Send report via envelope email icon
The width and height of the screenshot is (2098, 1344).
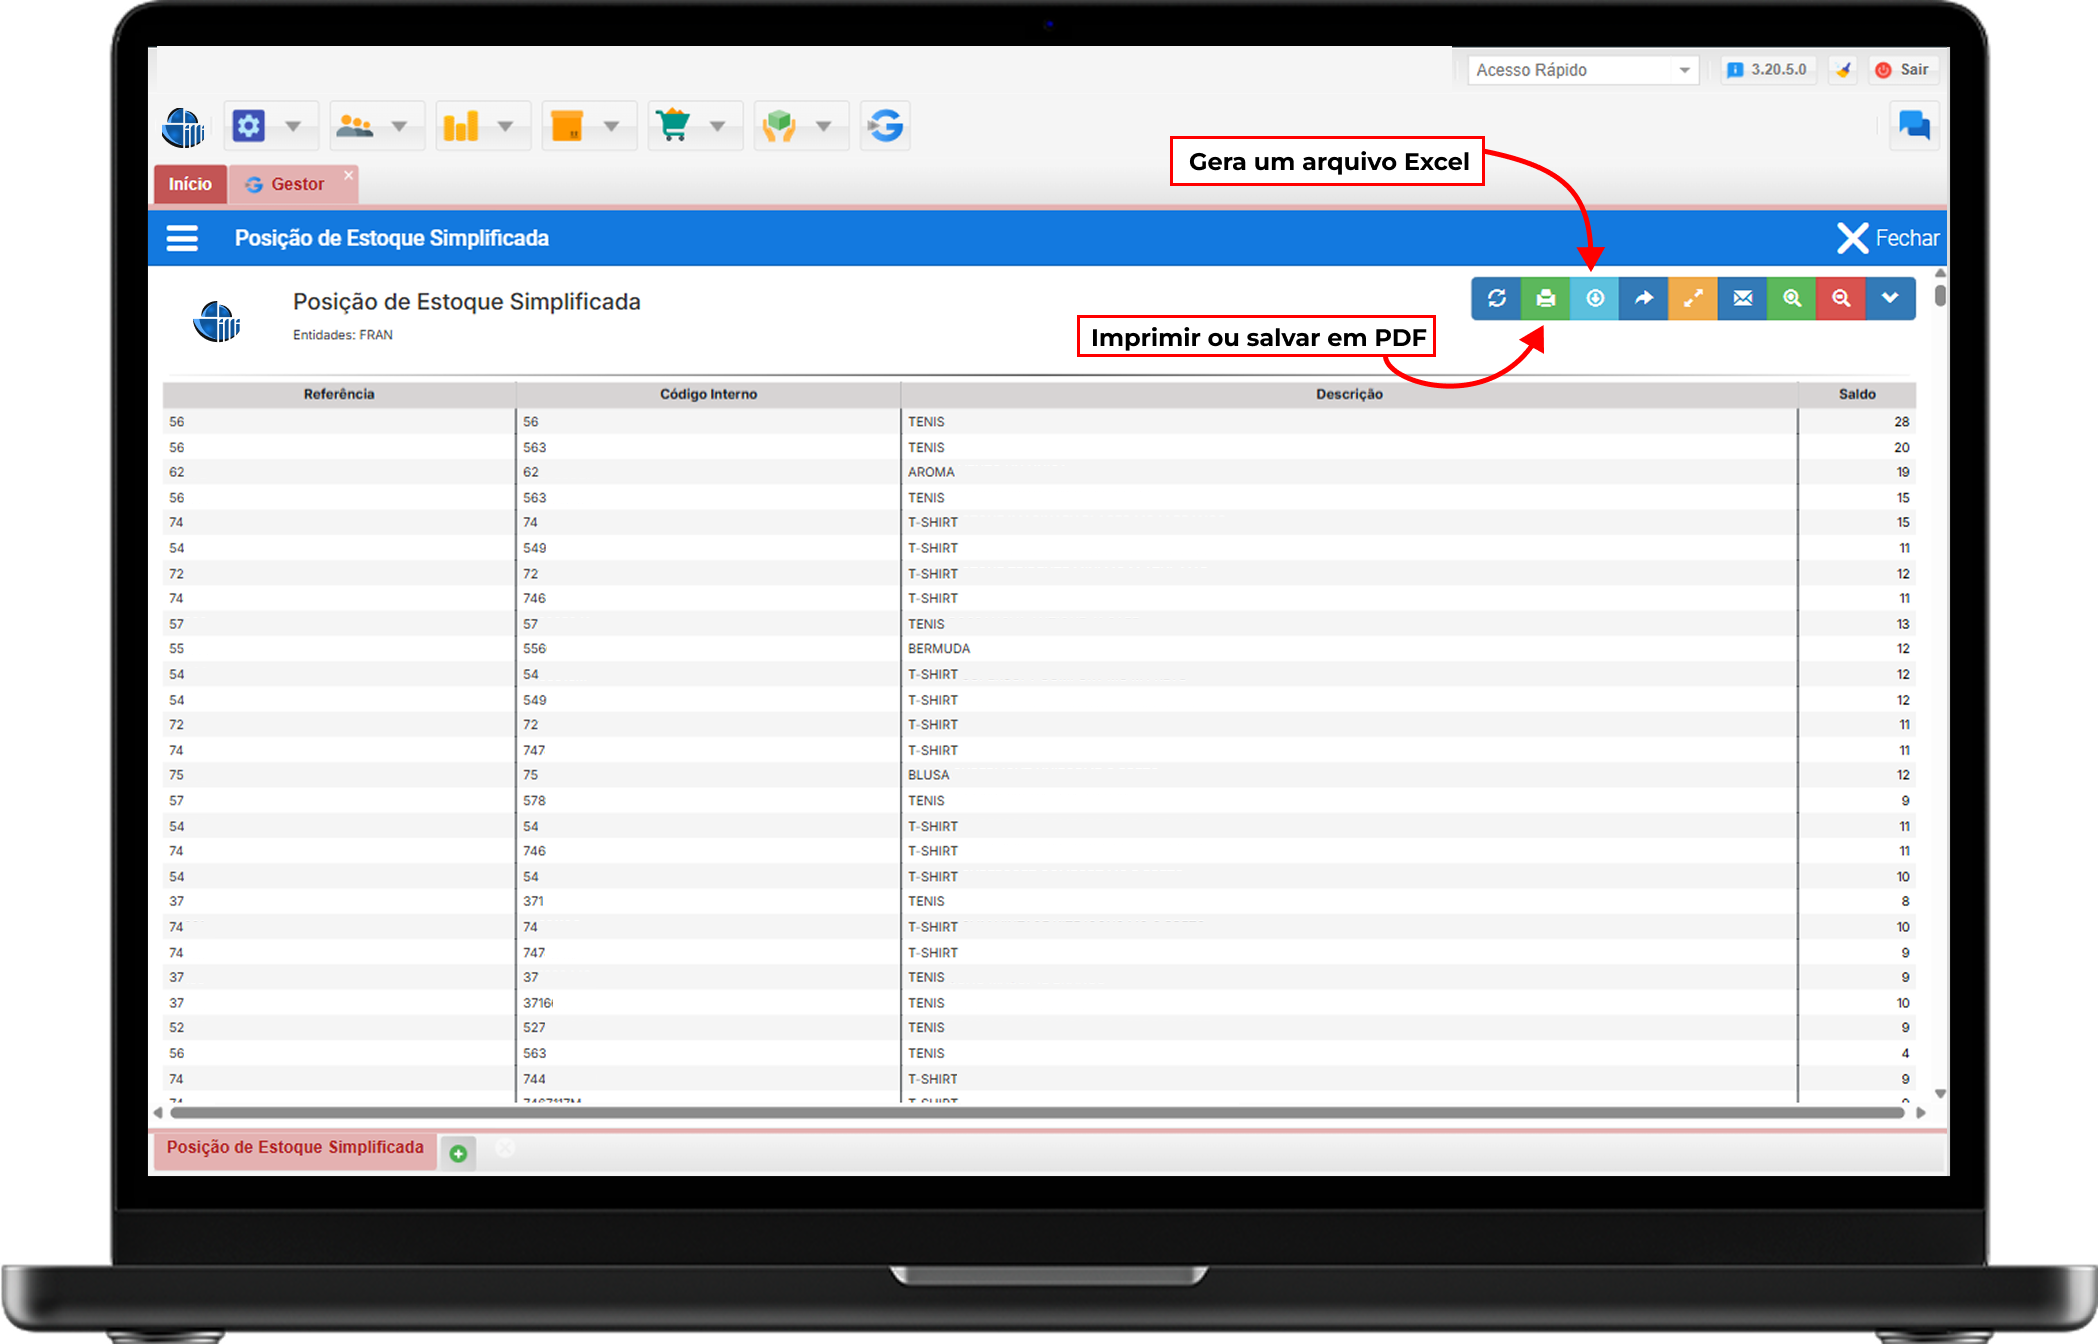1742,298
